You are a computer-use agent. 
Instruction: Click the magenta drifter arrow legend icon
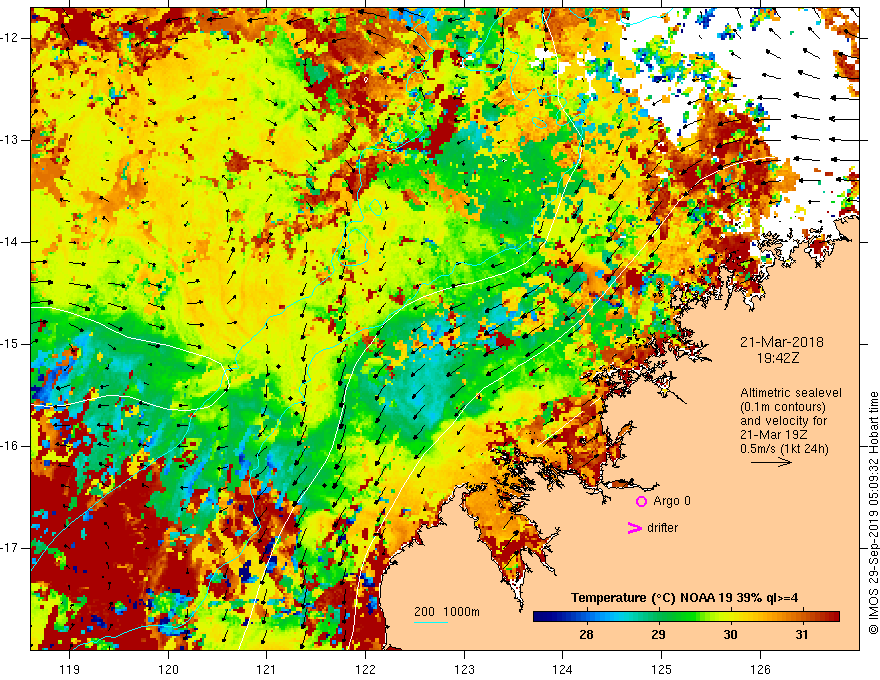pos(634,528)
